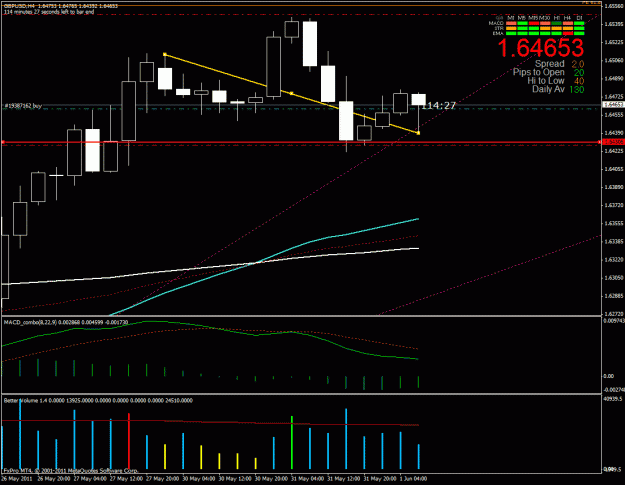Click the 1.65225 price axis label
The width and height of the screenshot is (625, 485).
coord(613,42)
